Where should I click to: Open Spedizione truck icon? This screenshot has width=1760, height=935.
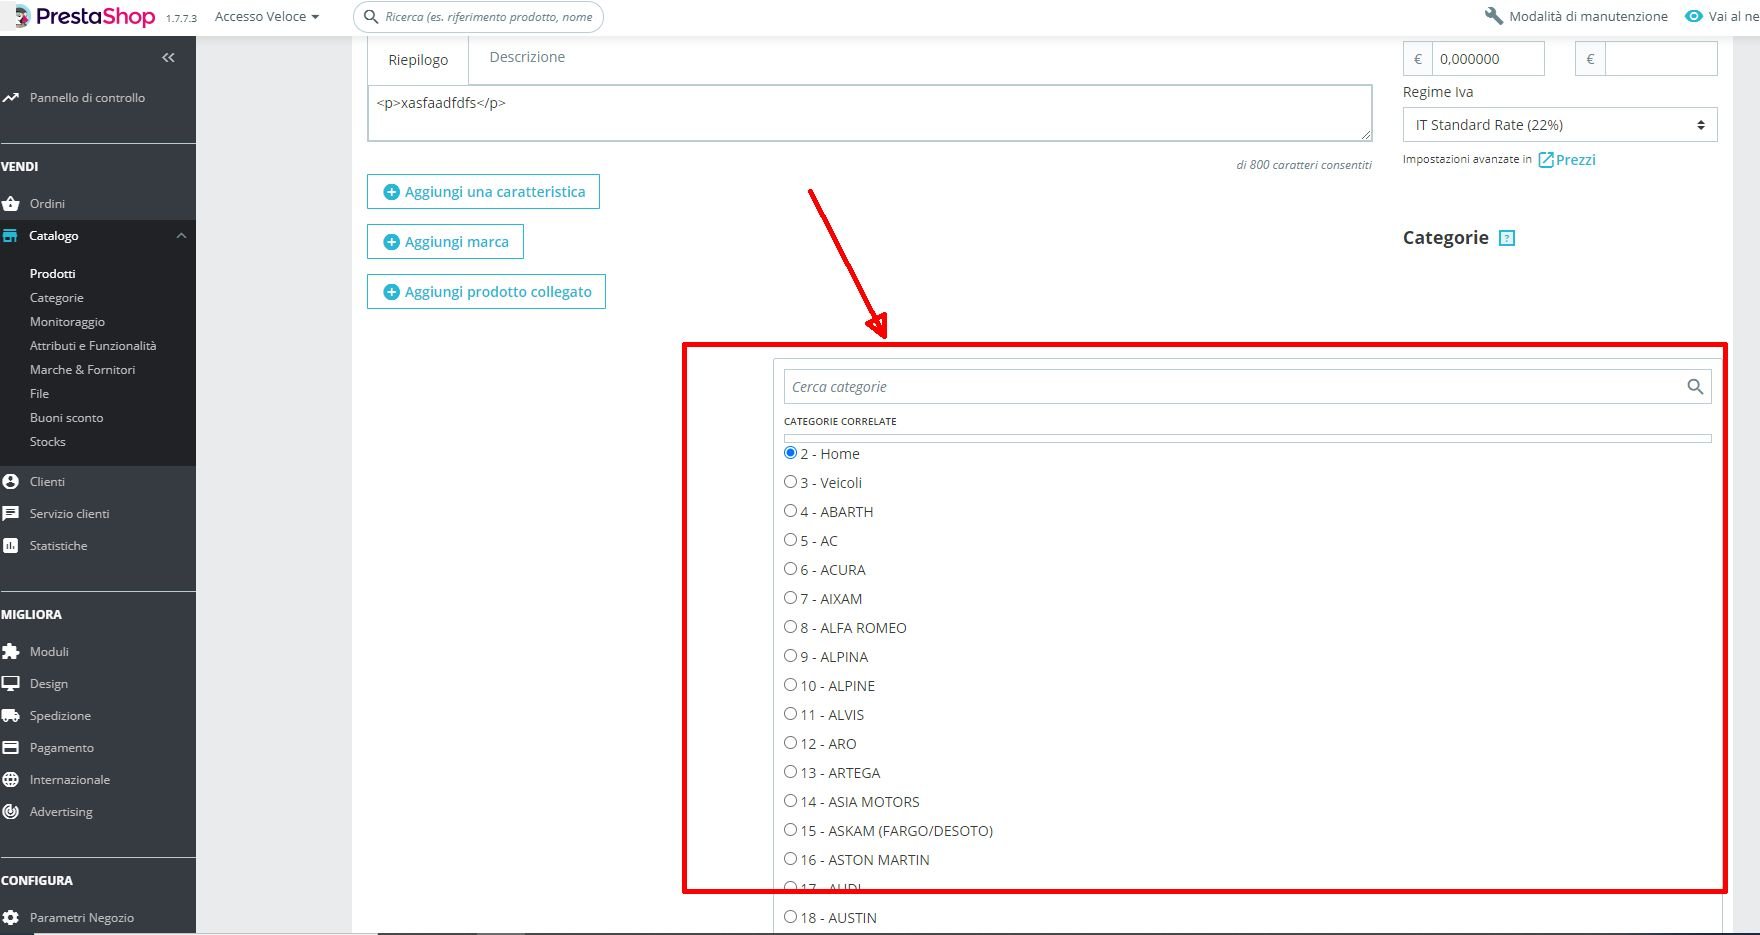pos(11,716)
